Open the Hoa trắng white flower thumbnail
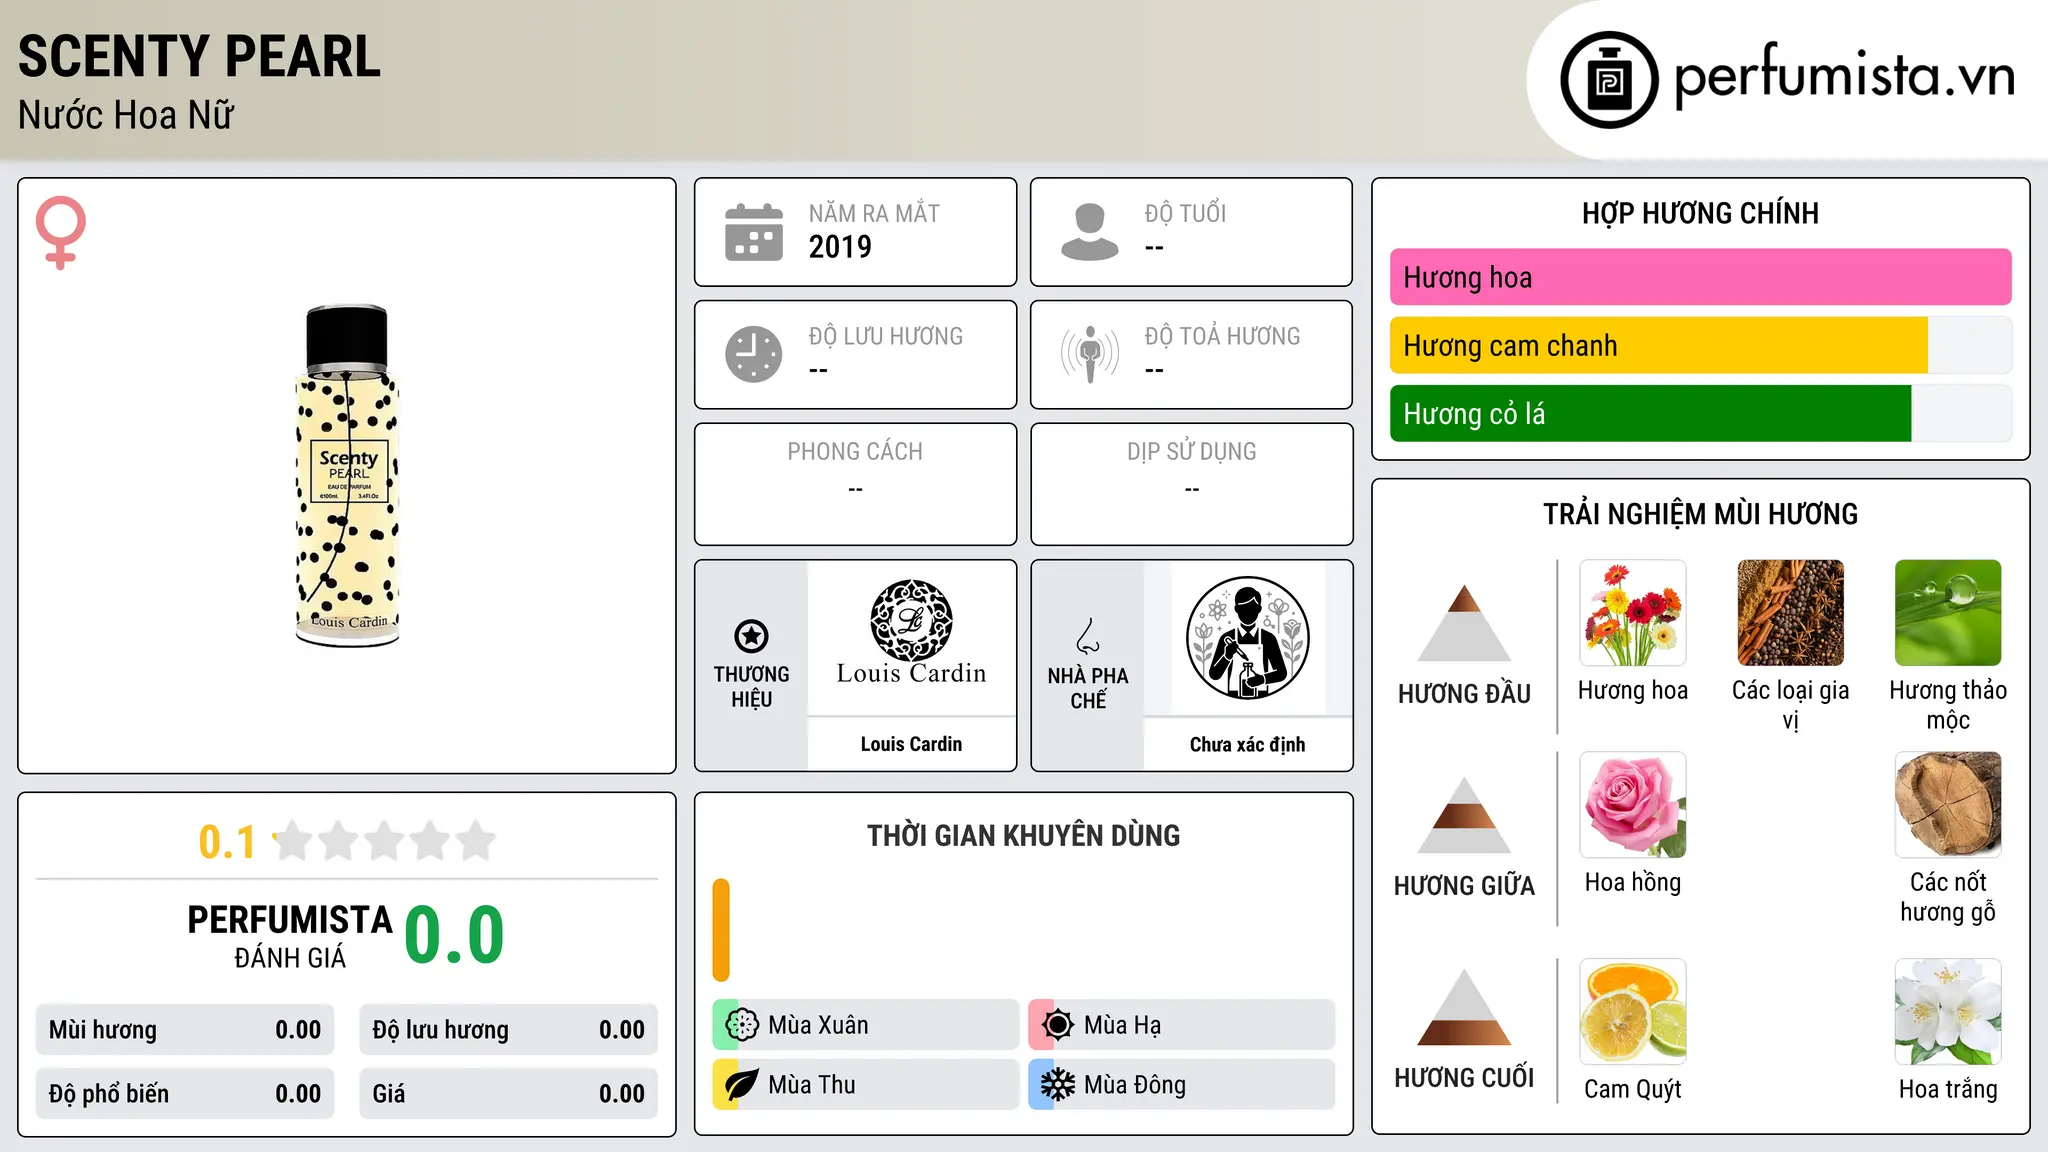This screenshot has height=1152, width=2048. pyautogui.click(x=1948, y=1012)
